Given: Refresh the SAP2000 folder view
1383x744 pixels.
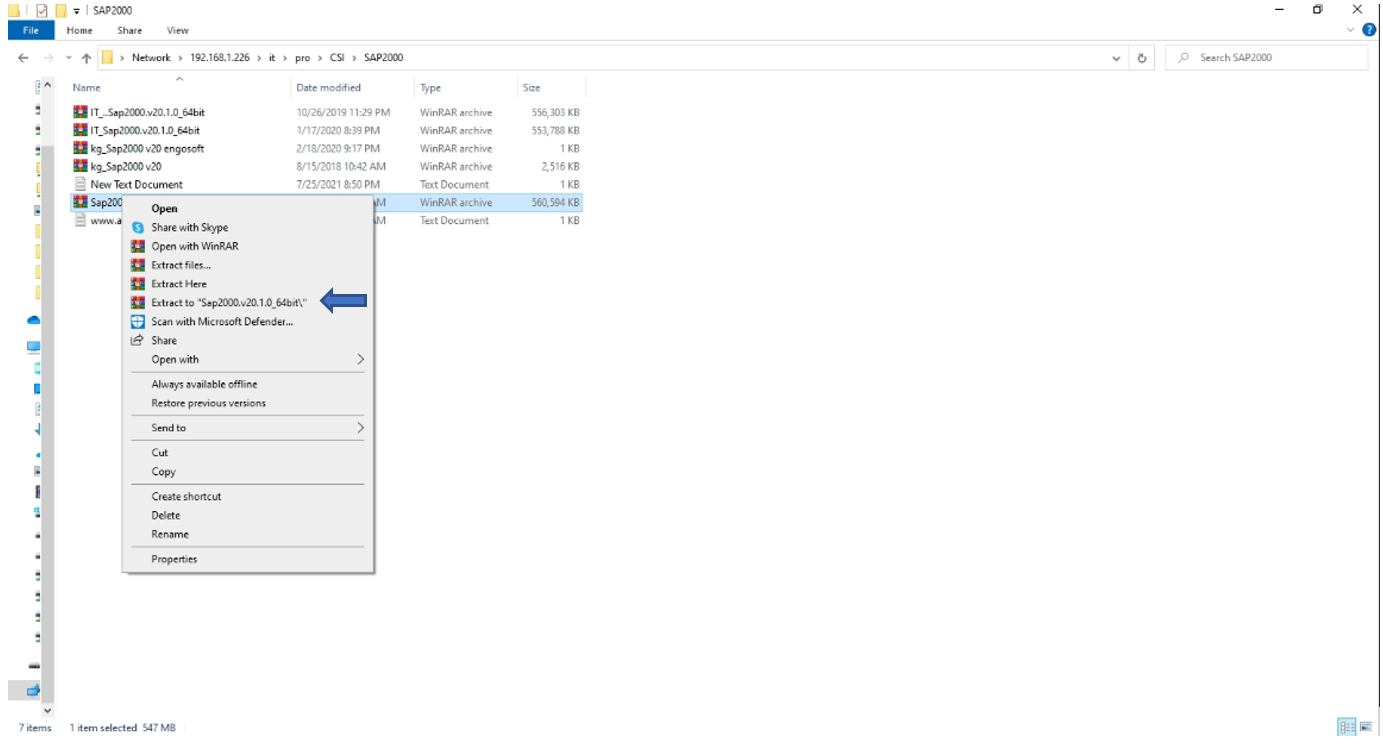Looking at the screenshot, I should [x=1142, y=58].
